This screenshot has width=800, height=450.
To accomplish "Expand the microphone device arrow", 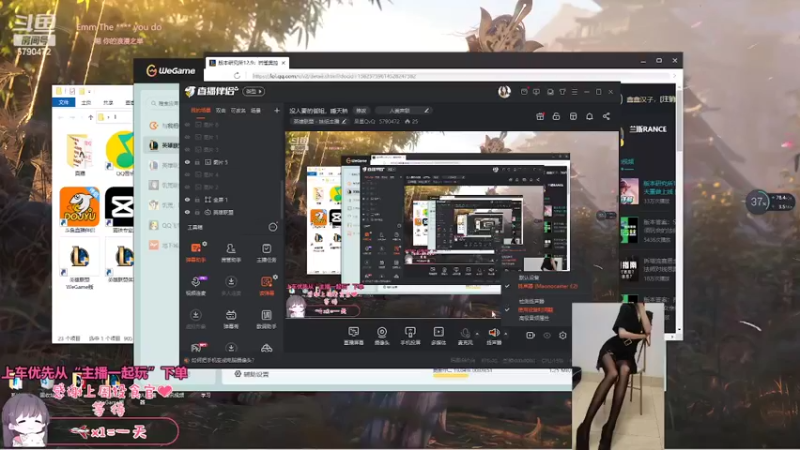I will pos(477,334).
